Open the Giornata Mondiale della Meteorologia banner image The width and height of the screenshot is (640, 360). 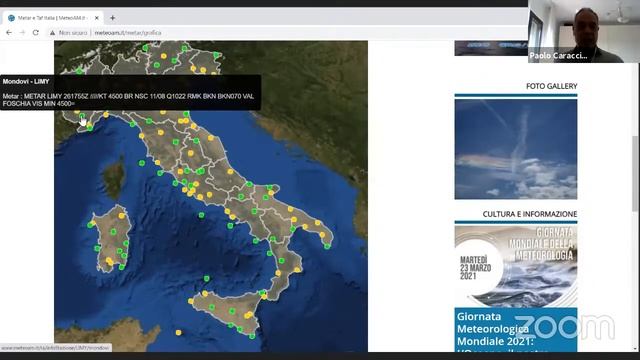[516, 267]
